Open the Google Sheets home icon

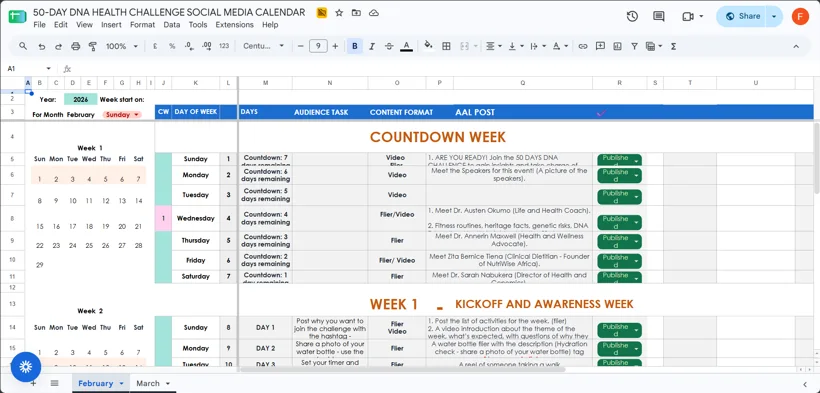click(17, 16)
